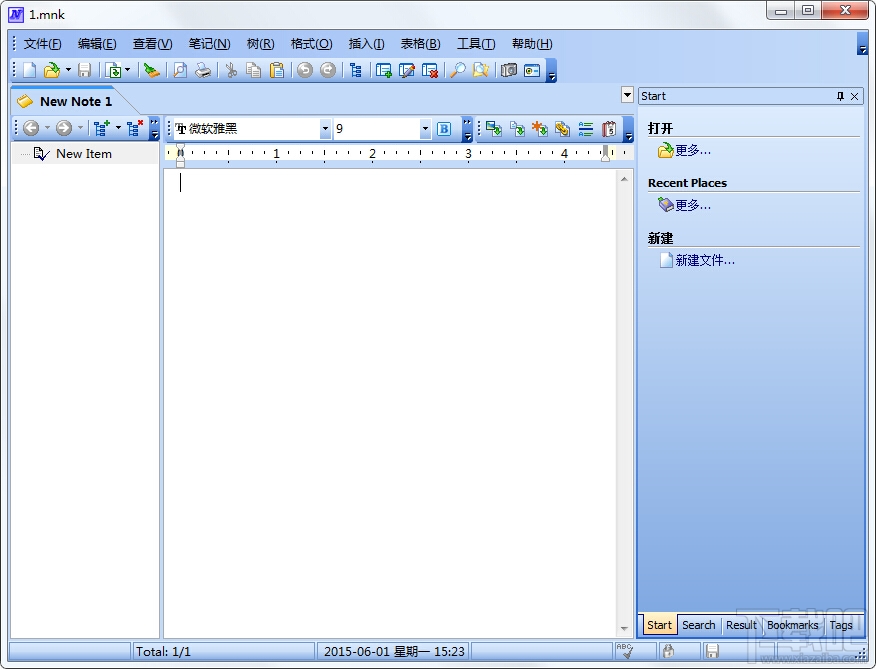Screen dimensions: 876x669
Task: Toggle bold formatting with the B button
Action: (x=444, y=129)
